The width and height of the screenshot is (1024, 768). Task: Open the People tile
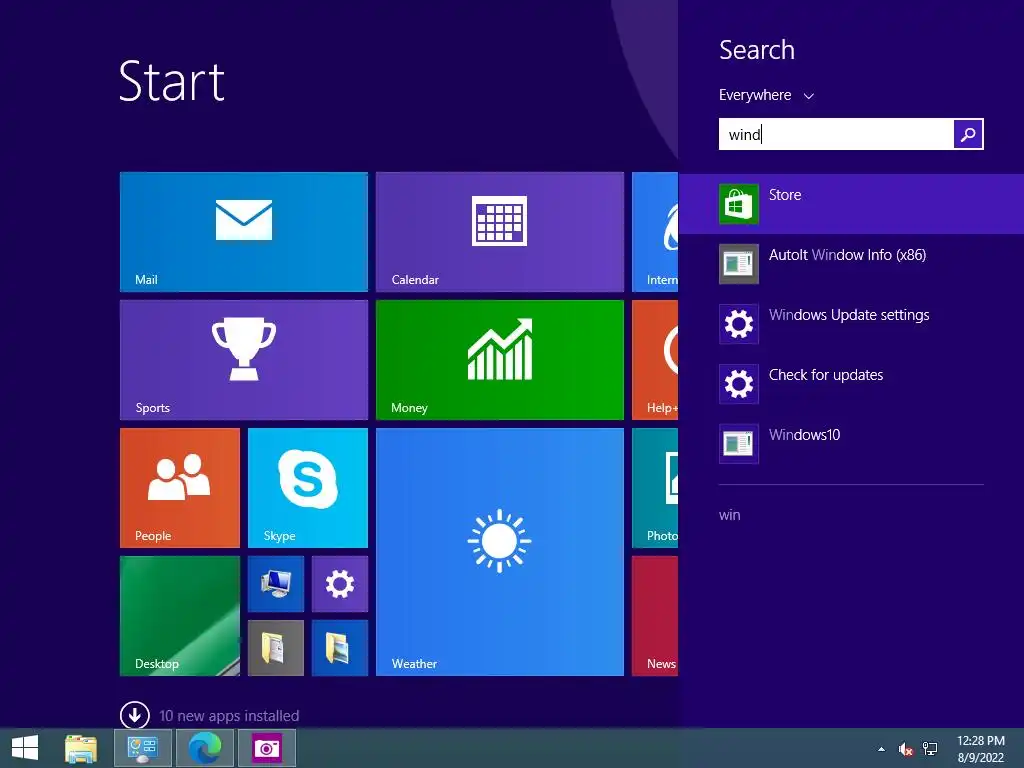pos(180,488)
